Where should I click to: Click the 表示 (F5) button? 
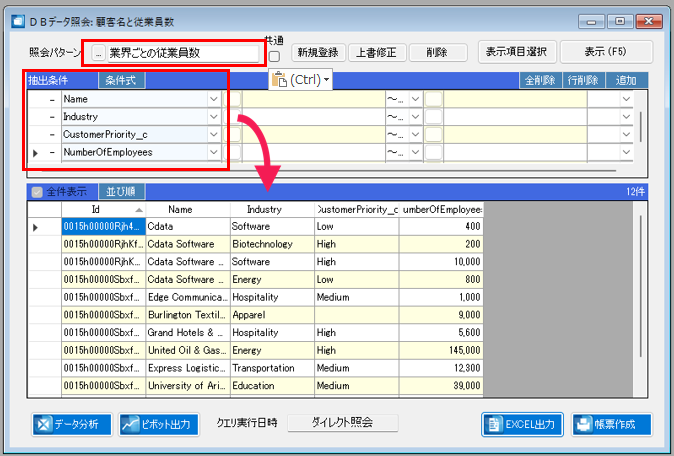pyautogui.click(x=606, y=52)
